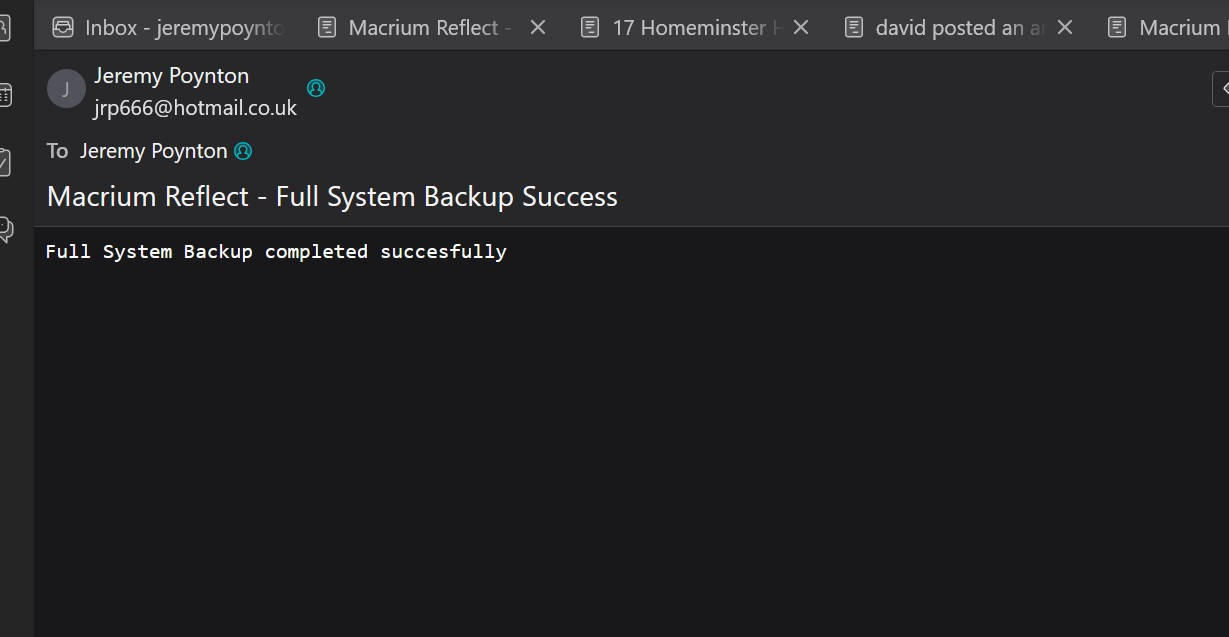
Task: Open the Tasks sidebar icon
Action: click(5, 162)
